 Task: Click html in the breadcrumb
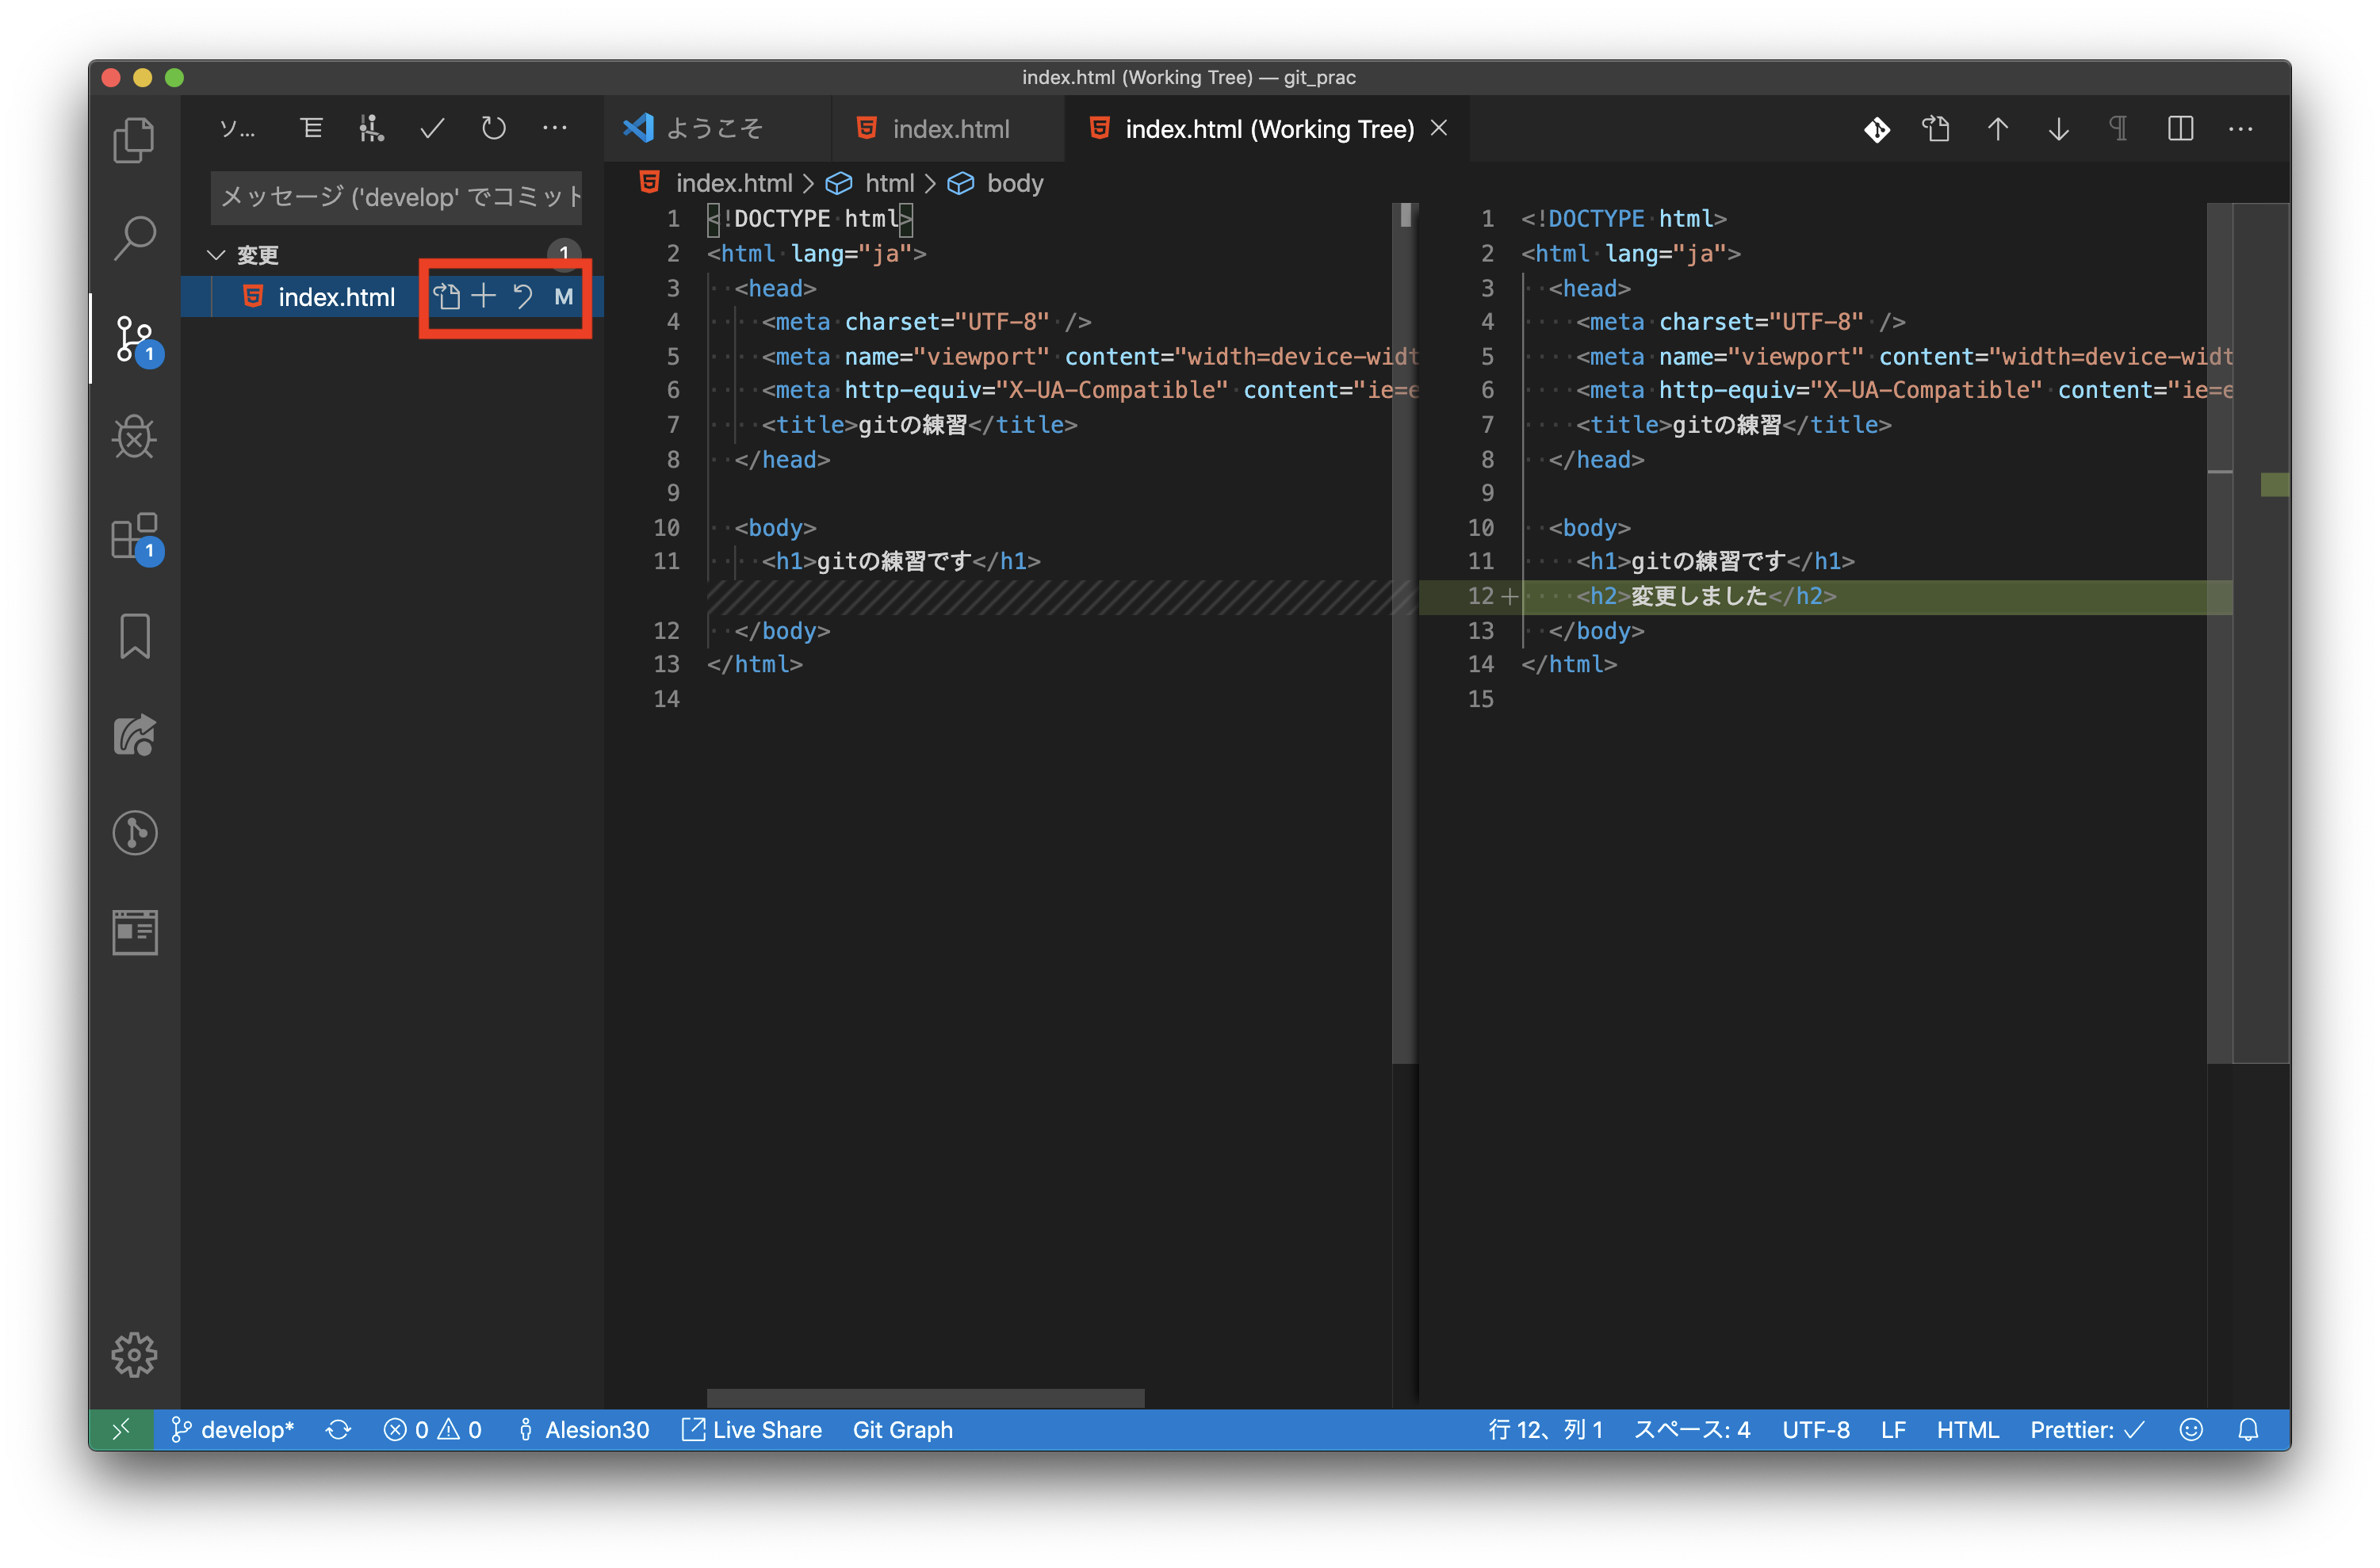coord(889,183)
